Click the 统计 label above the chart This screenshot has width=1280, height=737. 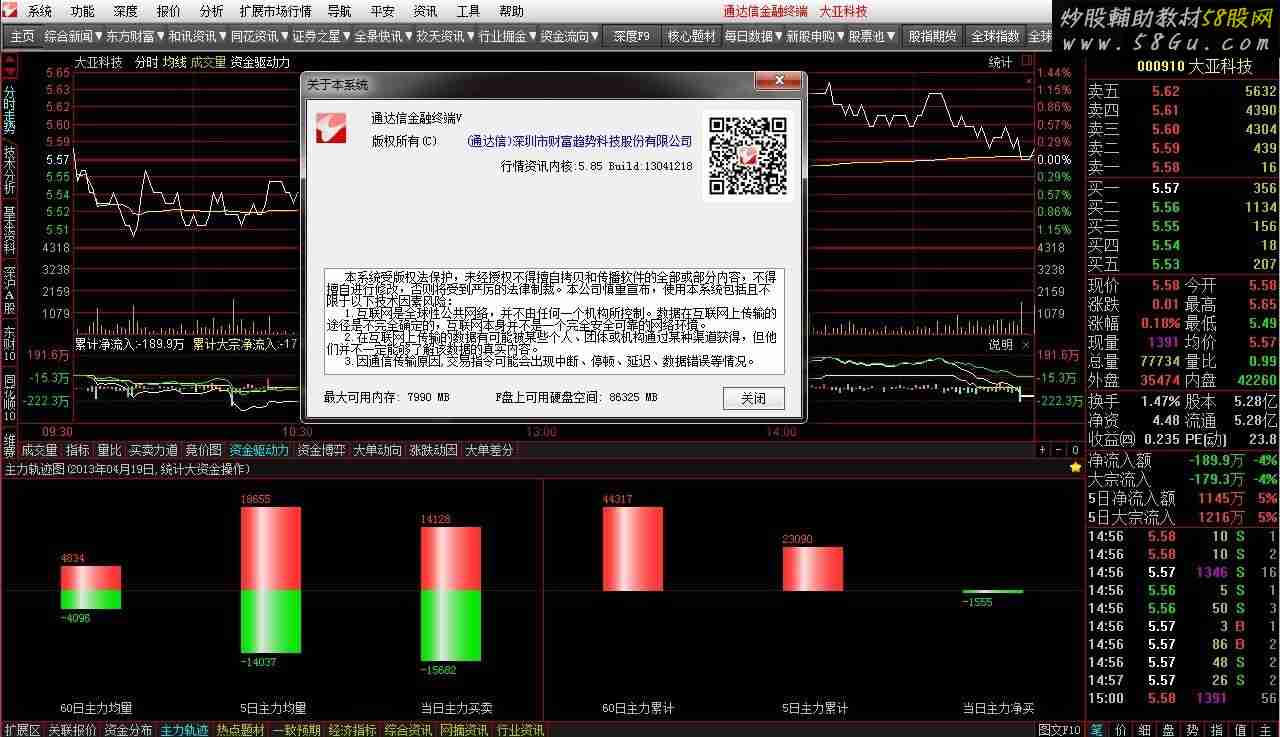pyautogui.click(x=1000, y=62)
